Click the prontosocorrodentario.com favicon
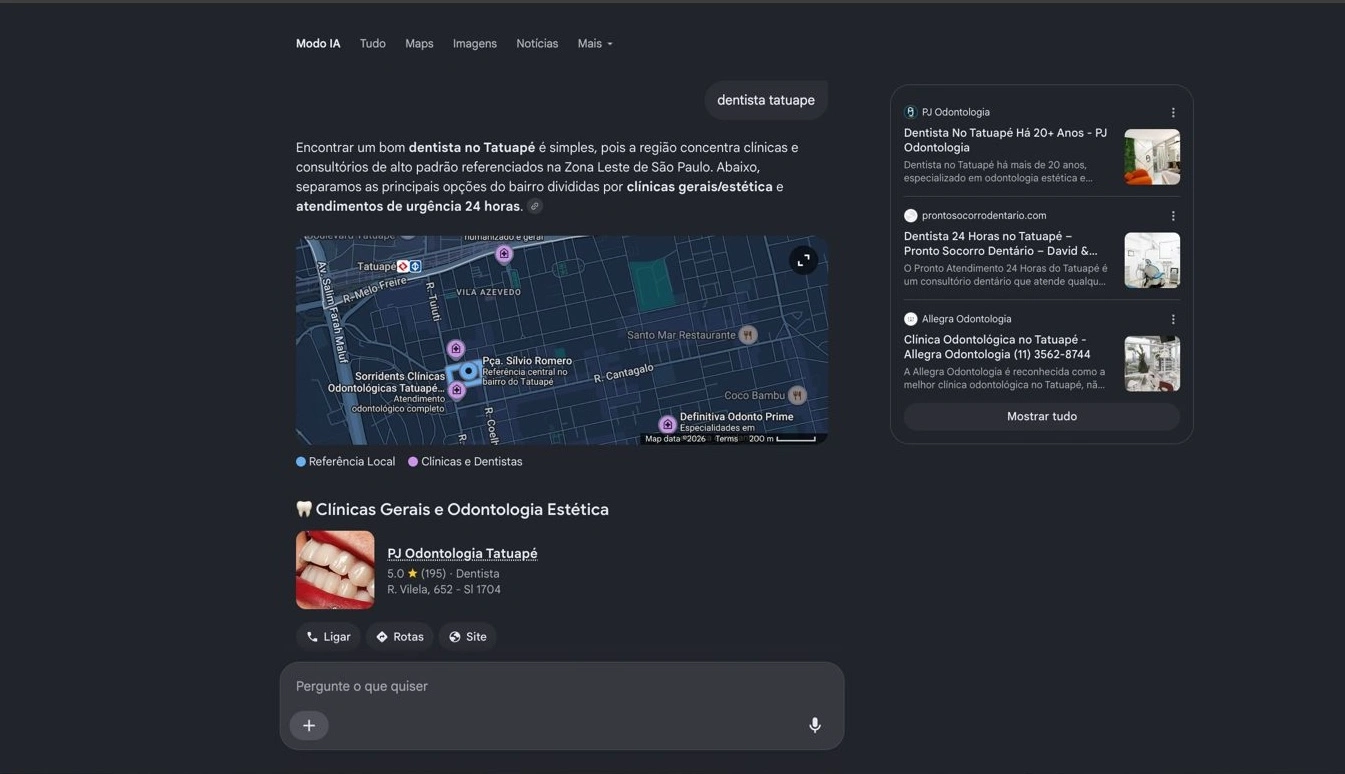 coord(910,215)
